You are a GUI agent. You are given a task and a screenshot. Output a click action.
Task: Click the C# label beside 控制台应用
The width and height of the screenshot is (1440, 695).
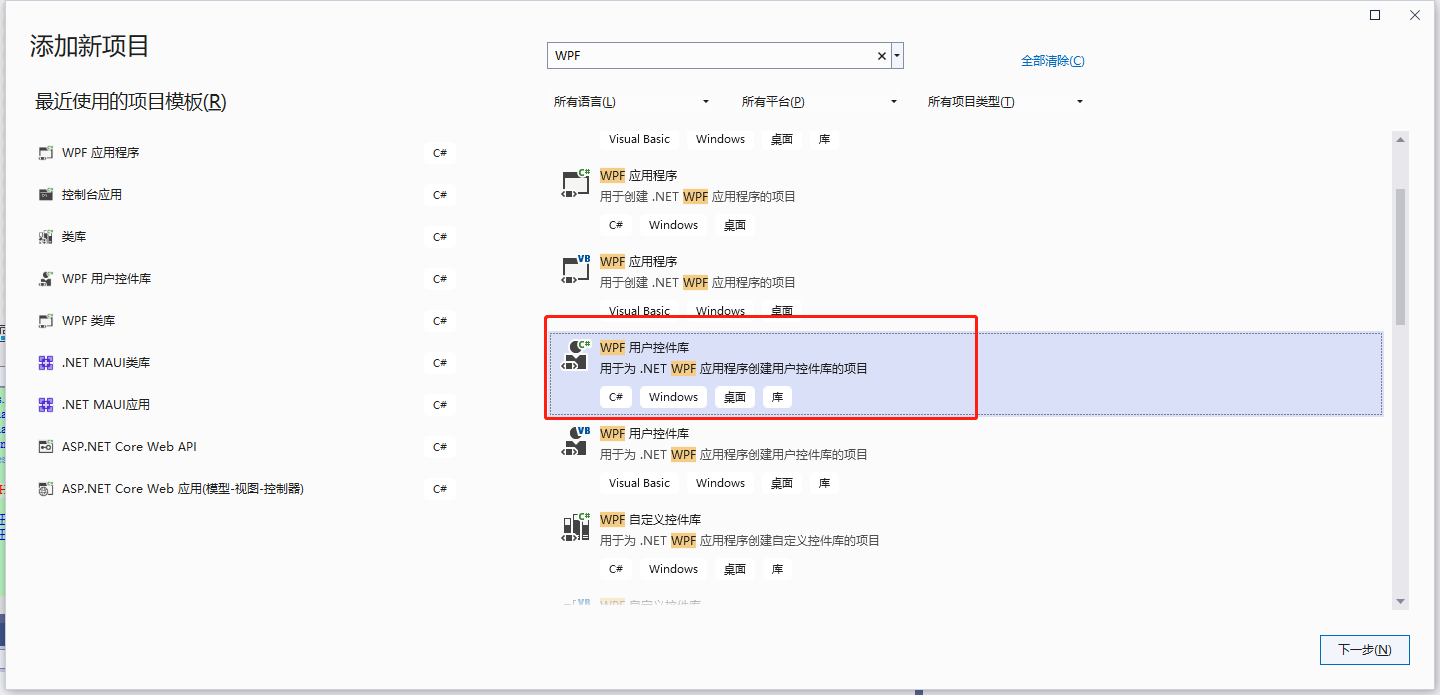pyautogui.click(x=440, y=195)
